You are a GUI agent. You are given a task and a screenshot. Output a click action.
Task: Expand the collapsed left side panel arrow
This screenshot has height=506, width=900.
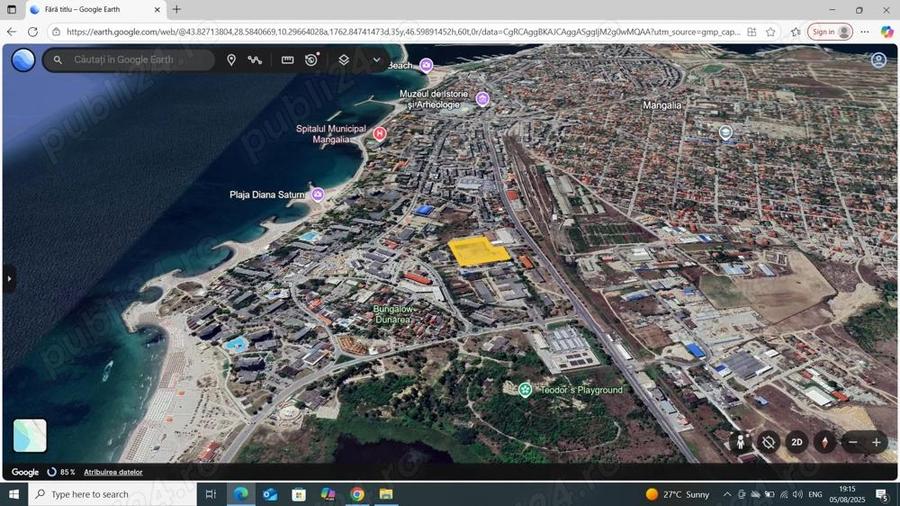tap(9, 279)
